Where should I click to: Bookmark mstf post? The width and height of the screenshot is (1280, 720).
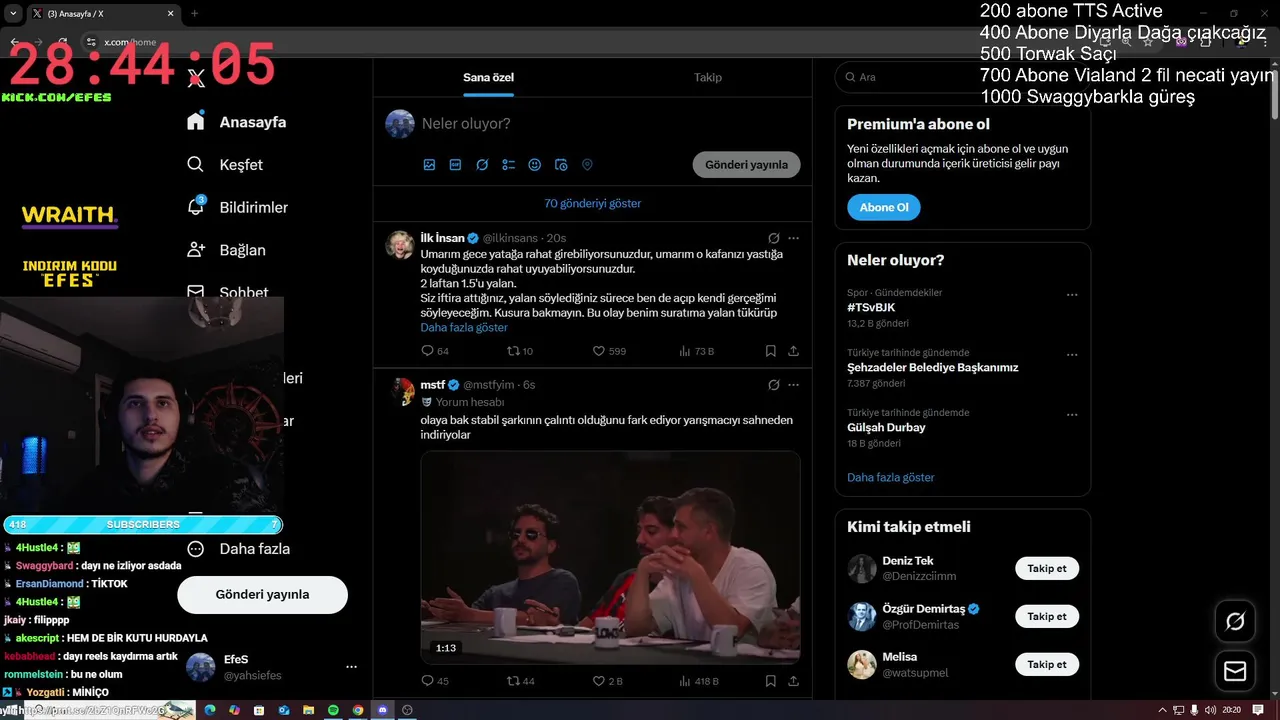770,681
